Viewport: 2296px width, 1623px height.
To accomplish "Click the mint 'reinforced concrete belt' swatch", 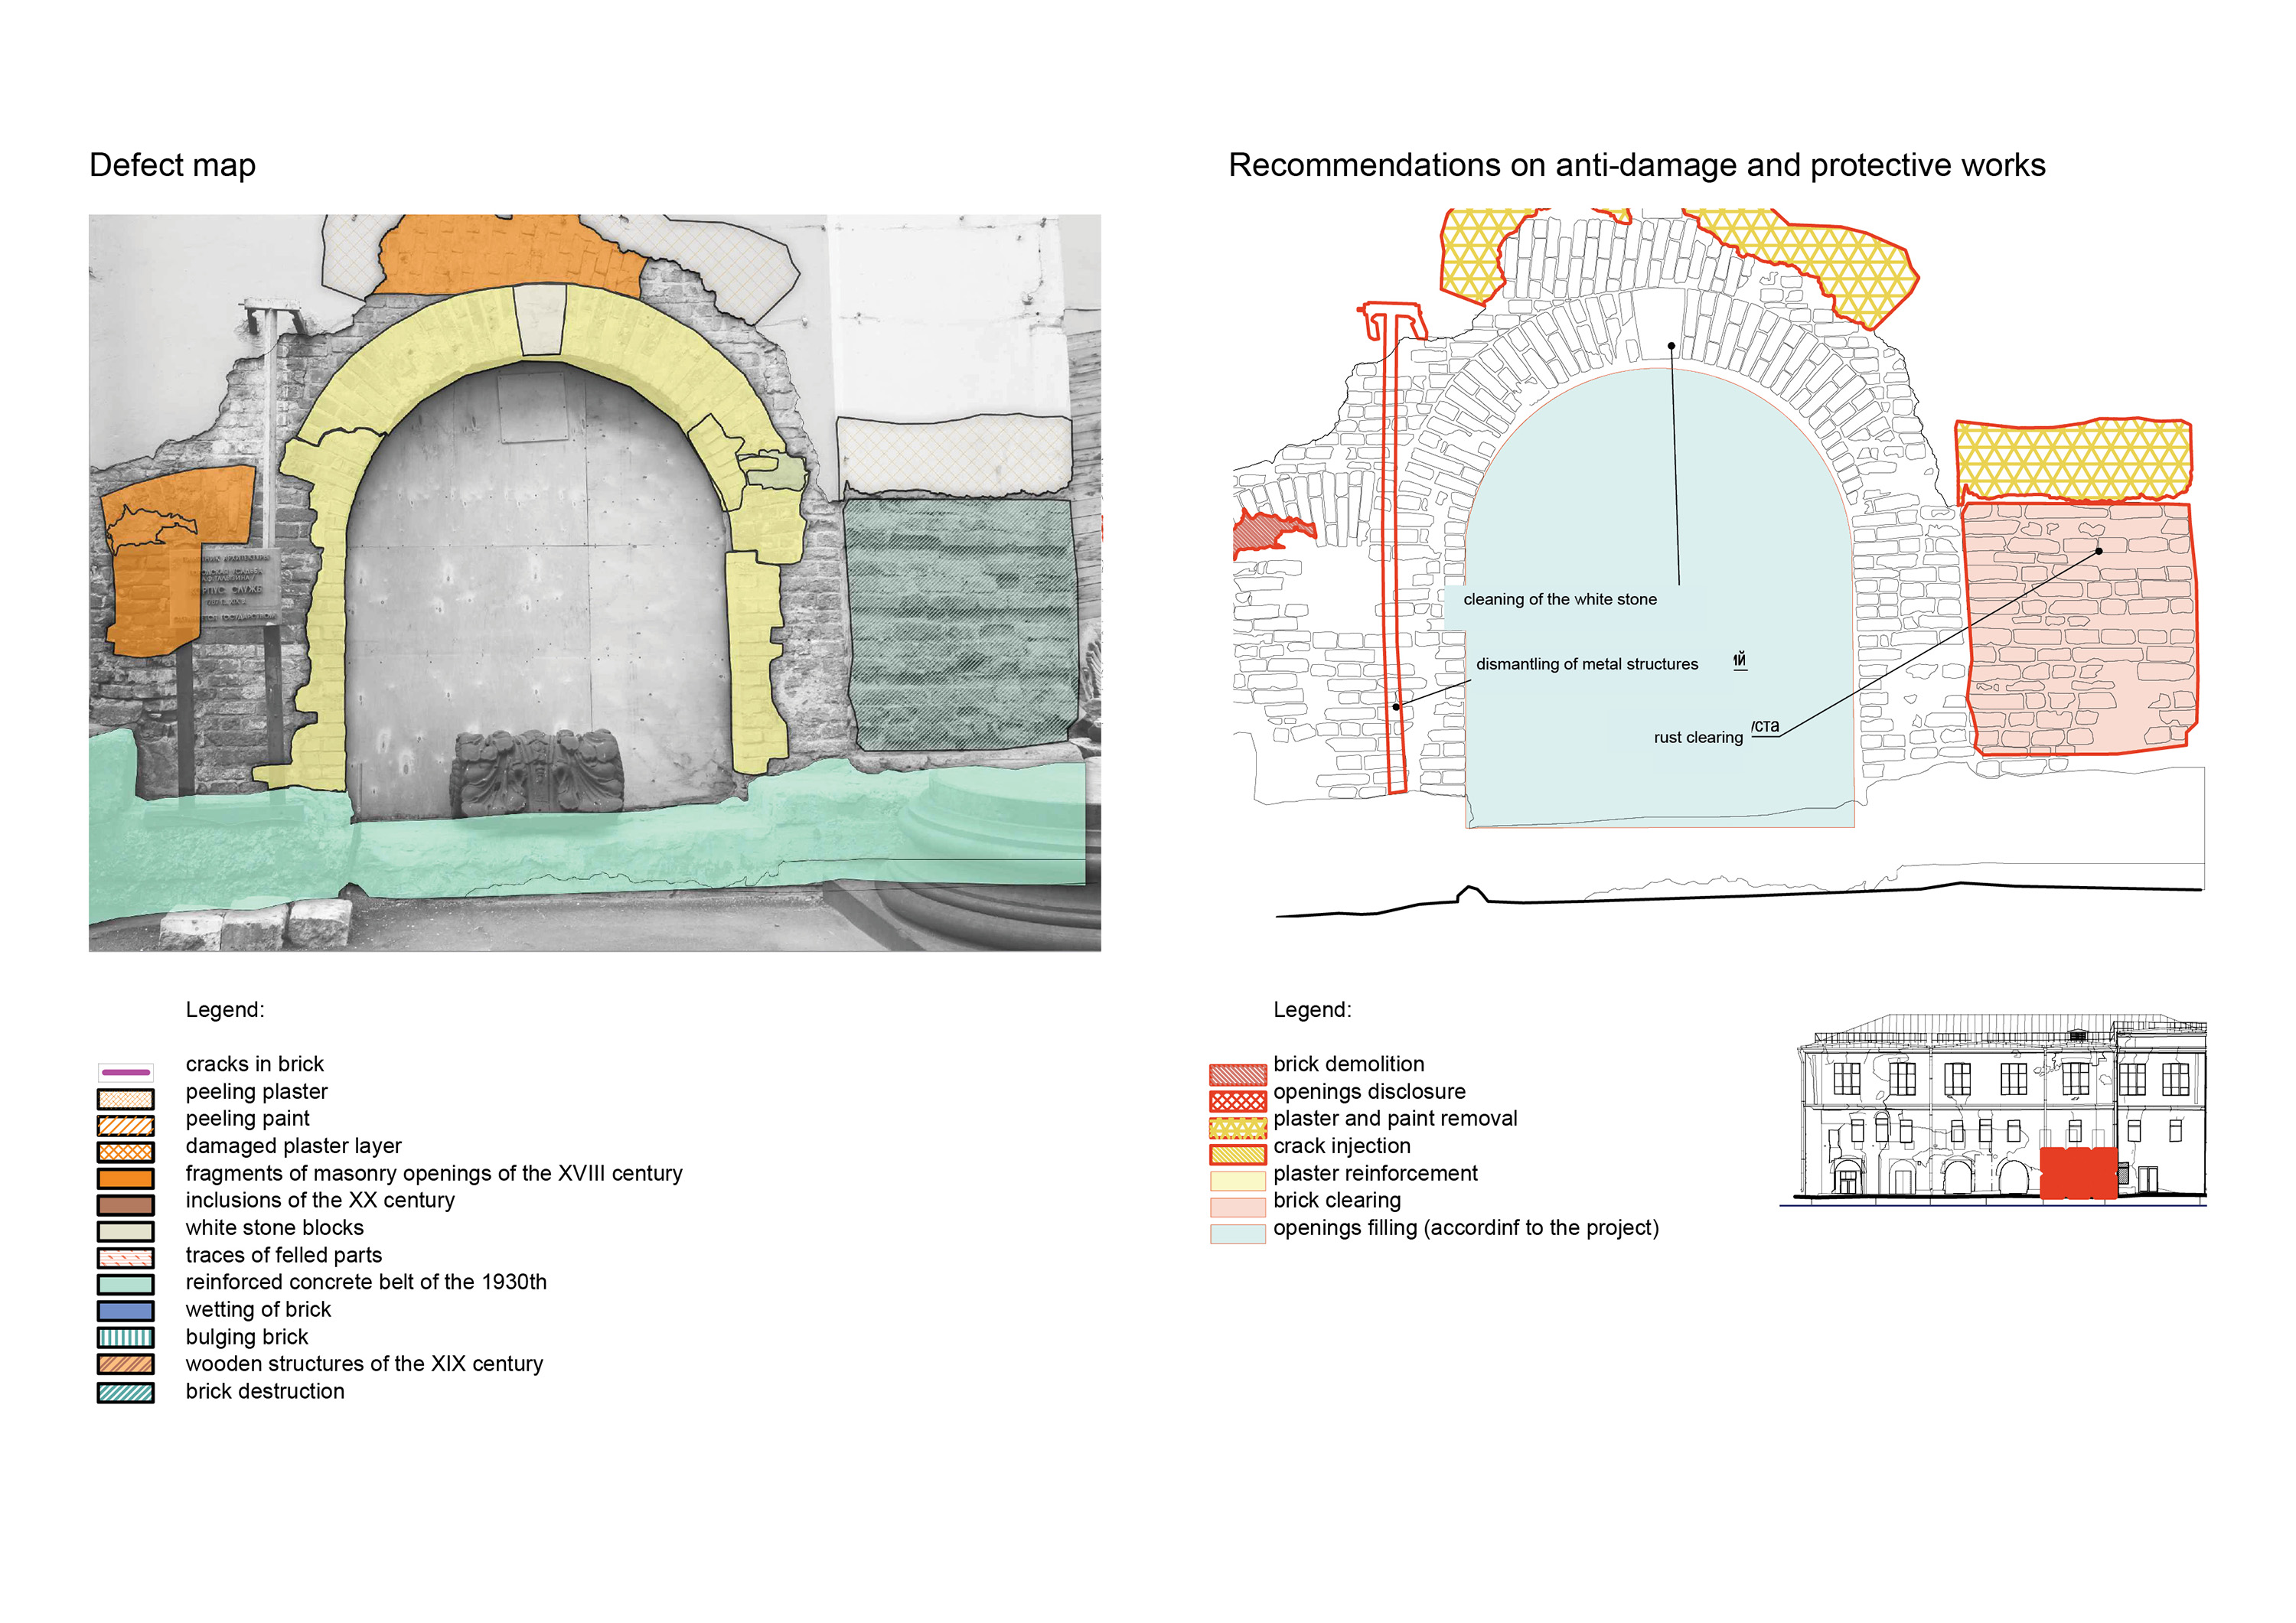I will [125, 1285].
